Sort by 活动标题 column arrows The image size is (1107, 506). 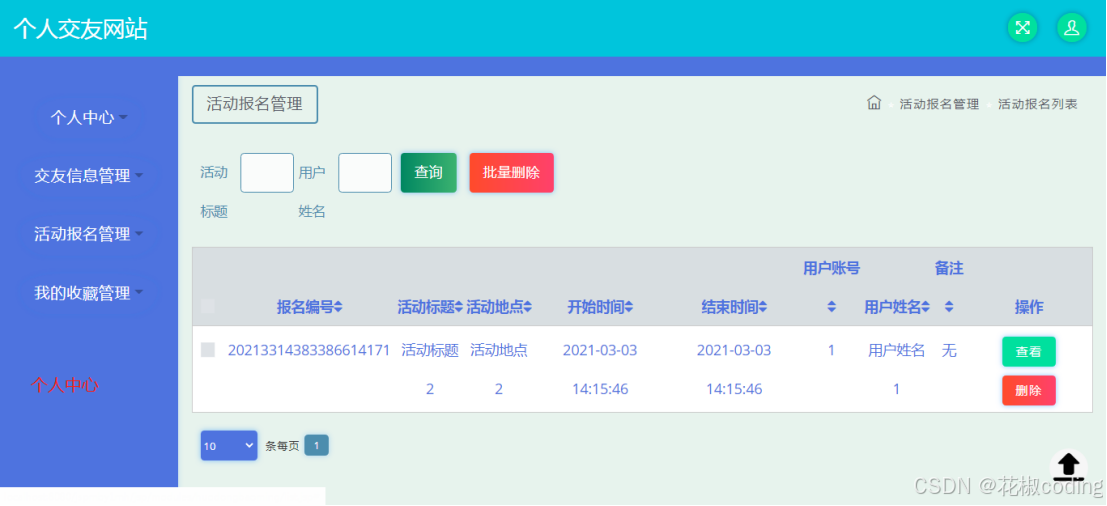(x=458, y=307)
